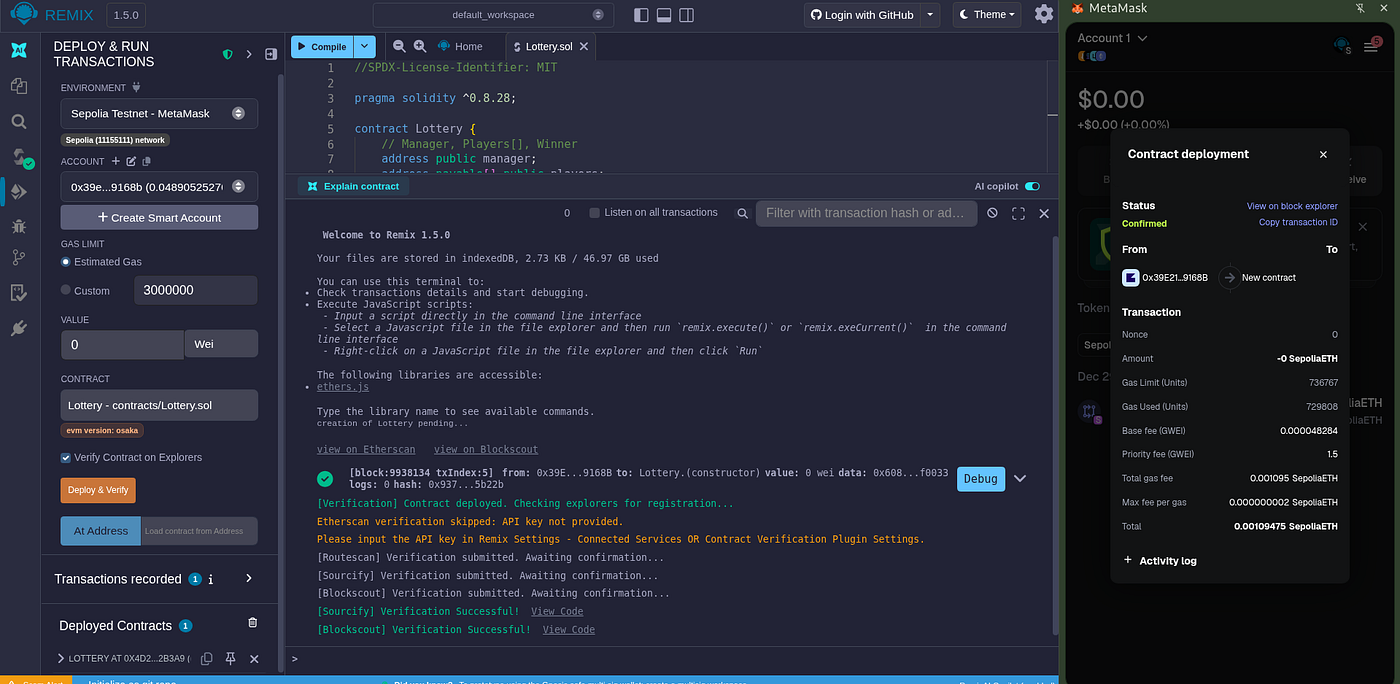Open the Solidity compiler sidebar icon
The image size is (1400, 684).
(21, 157)
